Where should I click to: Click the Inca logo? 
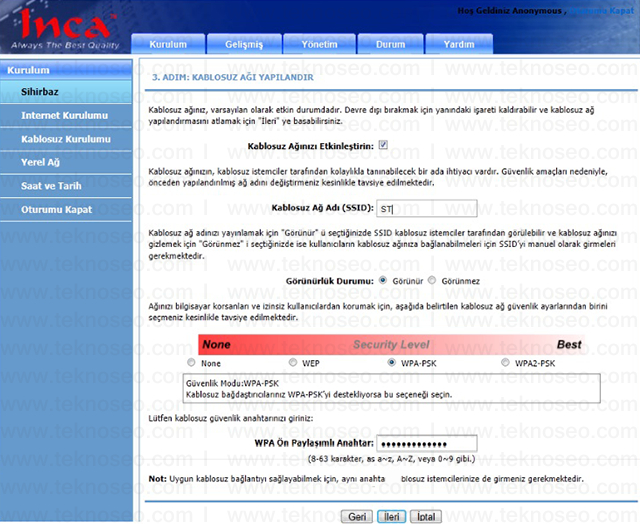[65, 29]
